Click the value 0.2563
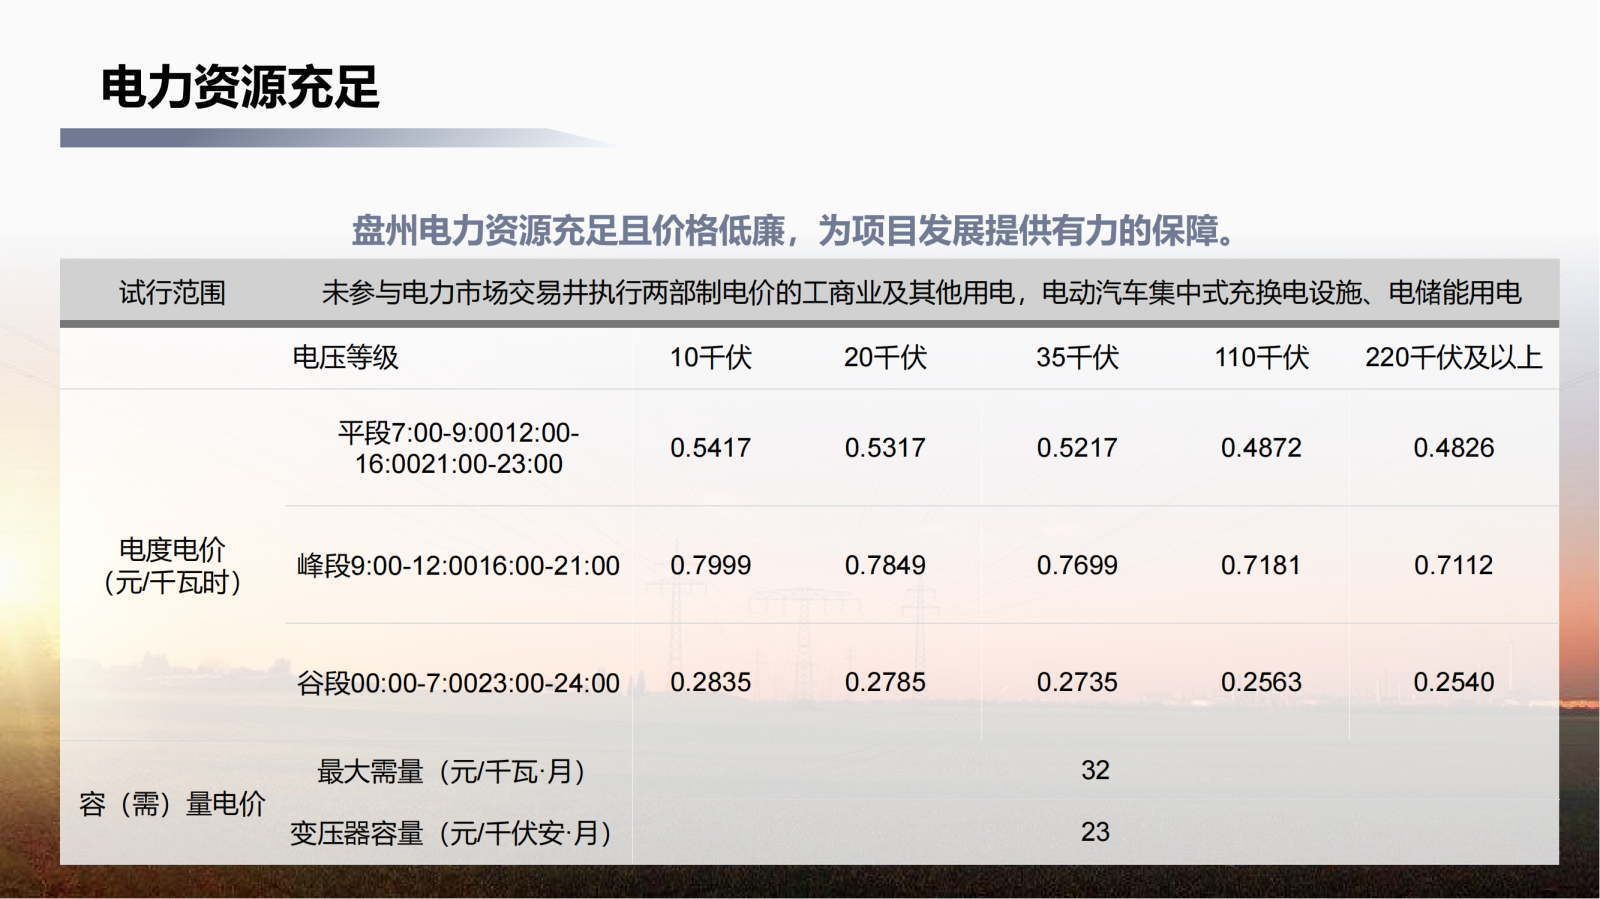Screen dimensions: 1600x899 [1261, 682]
